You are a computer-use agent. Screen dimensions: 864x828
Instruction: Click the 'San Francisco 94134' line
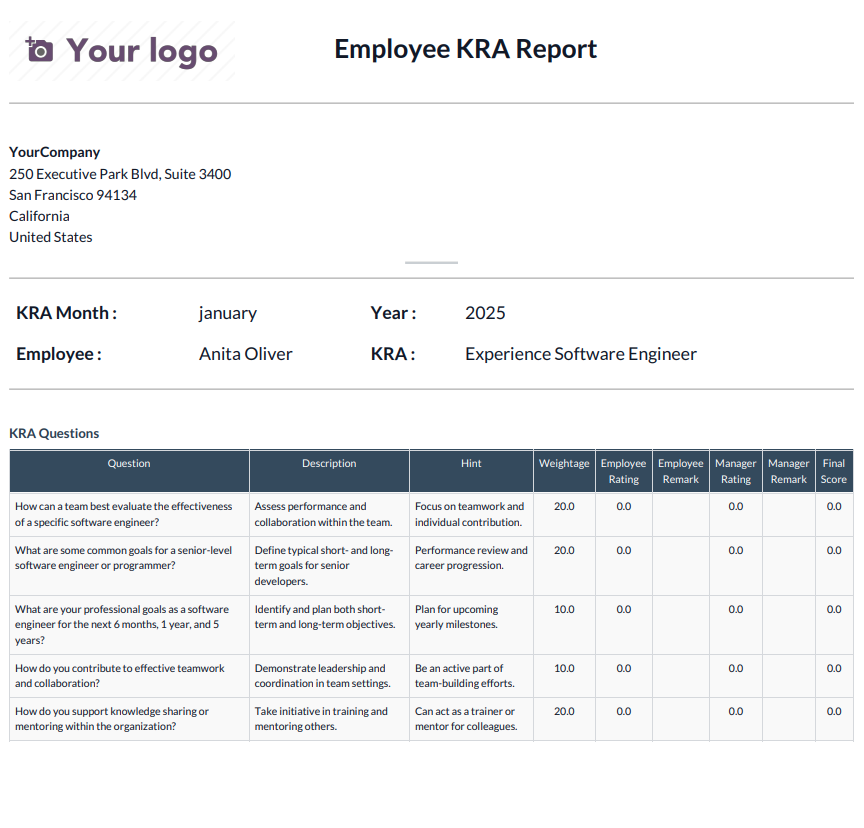pyautogui.click(x=73, y=195)
